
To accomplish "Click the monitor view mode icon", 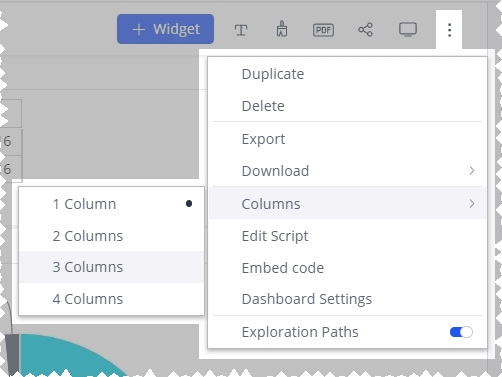I will coord(408,30).
